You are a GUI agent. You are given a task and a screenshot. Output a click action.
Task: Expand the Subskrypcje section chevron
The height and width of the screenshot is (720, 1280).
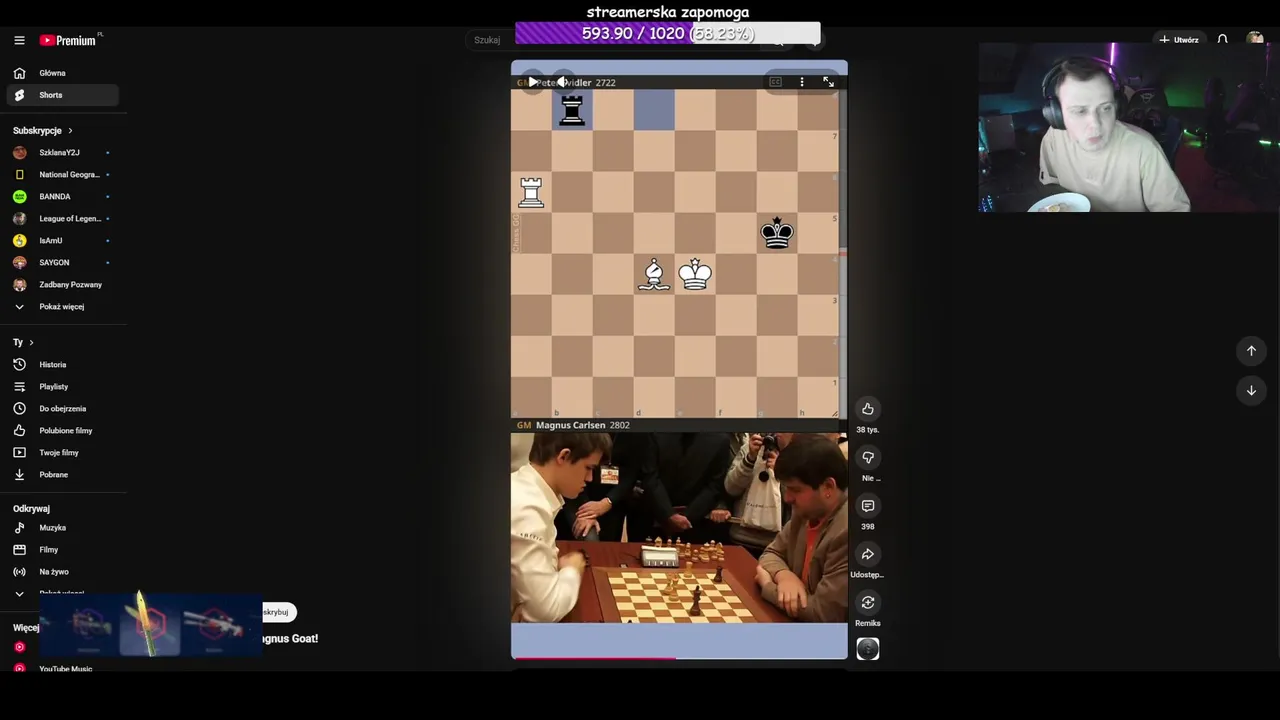pyautogui.click(x=70, y=131)
